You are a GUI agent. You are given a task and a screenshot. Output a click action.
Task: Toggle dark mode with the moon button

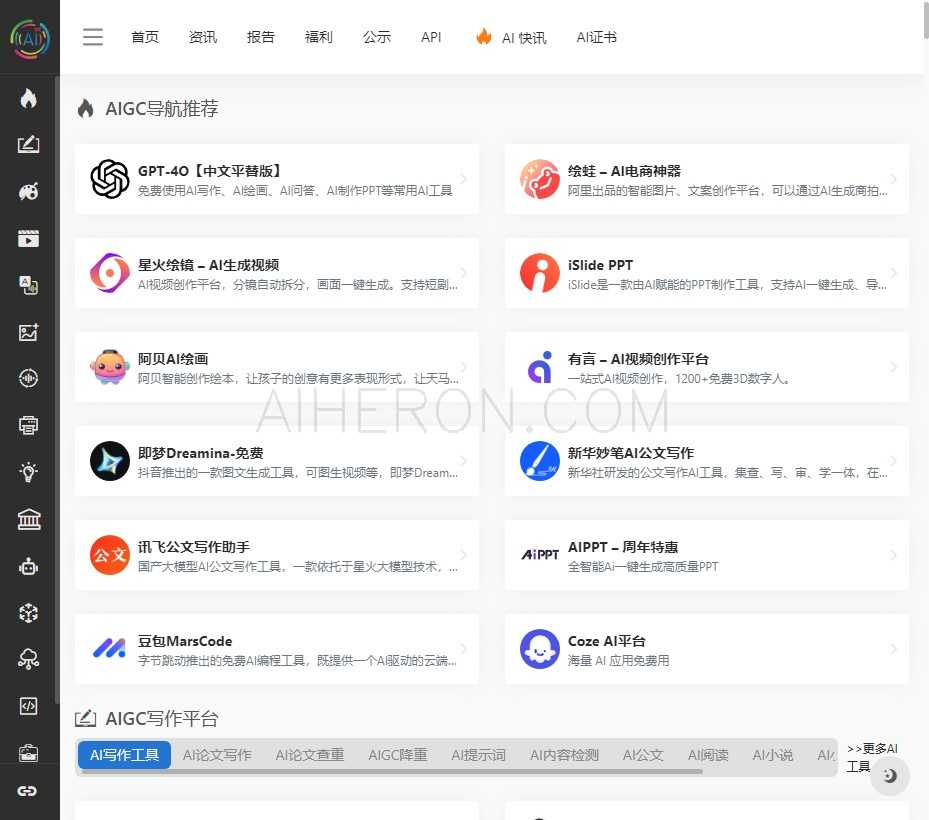click(x=890, y=776)
